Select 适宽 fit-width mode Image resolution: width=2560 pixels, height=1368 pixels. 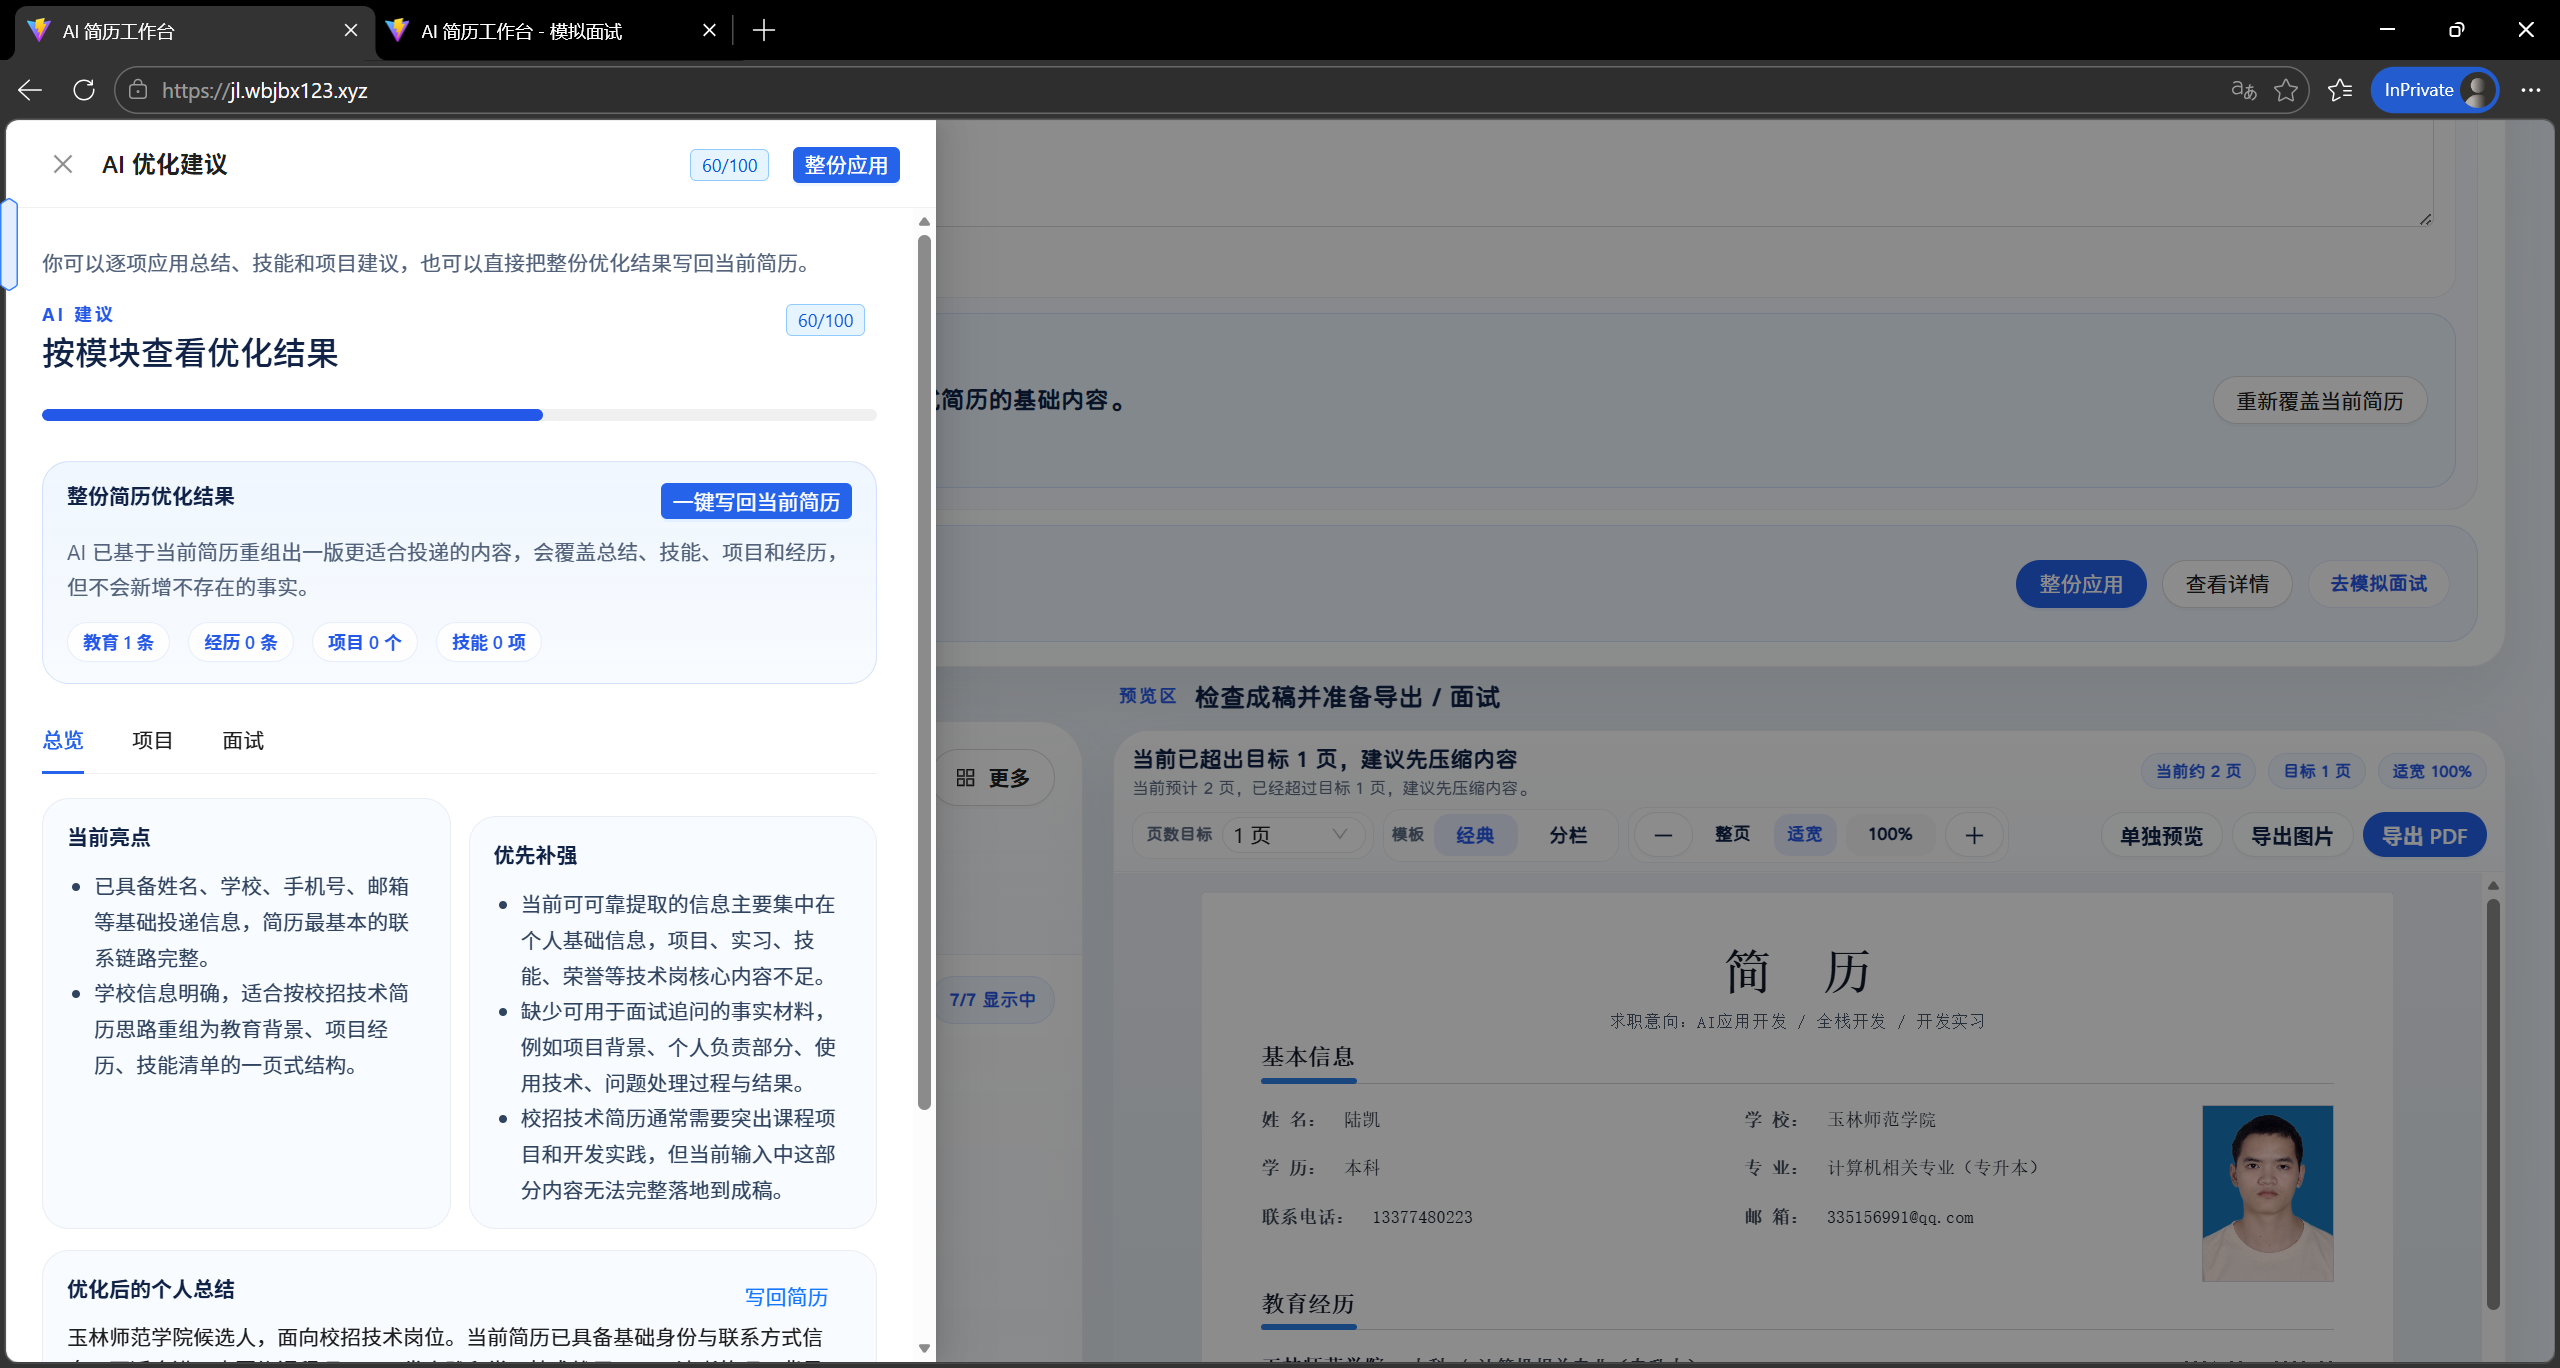[1804, 834]
